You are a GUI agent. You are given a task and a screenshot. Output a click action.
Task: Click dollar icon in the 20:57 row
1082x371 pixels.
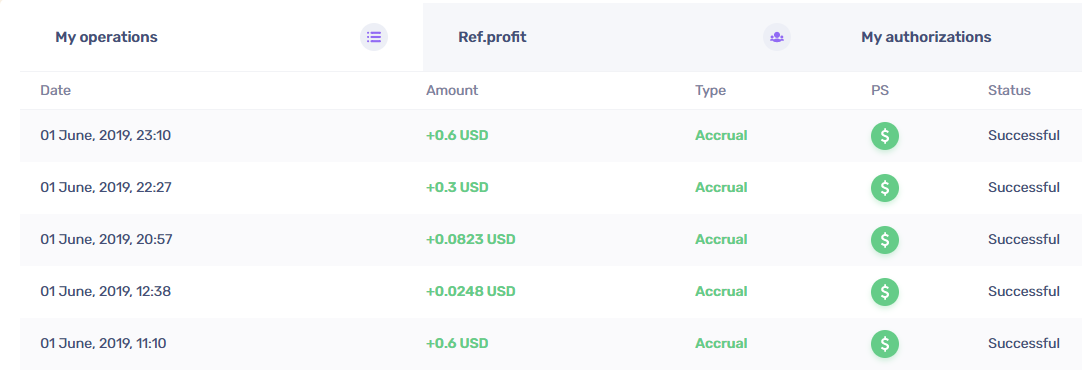(885, 240)
